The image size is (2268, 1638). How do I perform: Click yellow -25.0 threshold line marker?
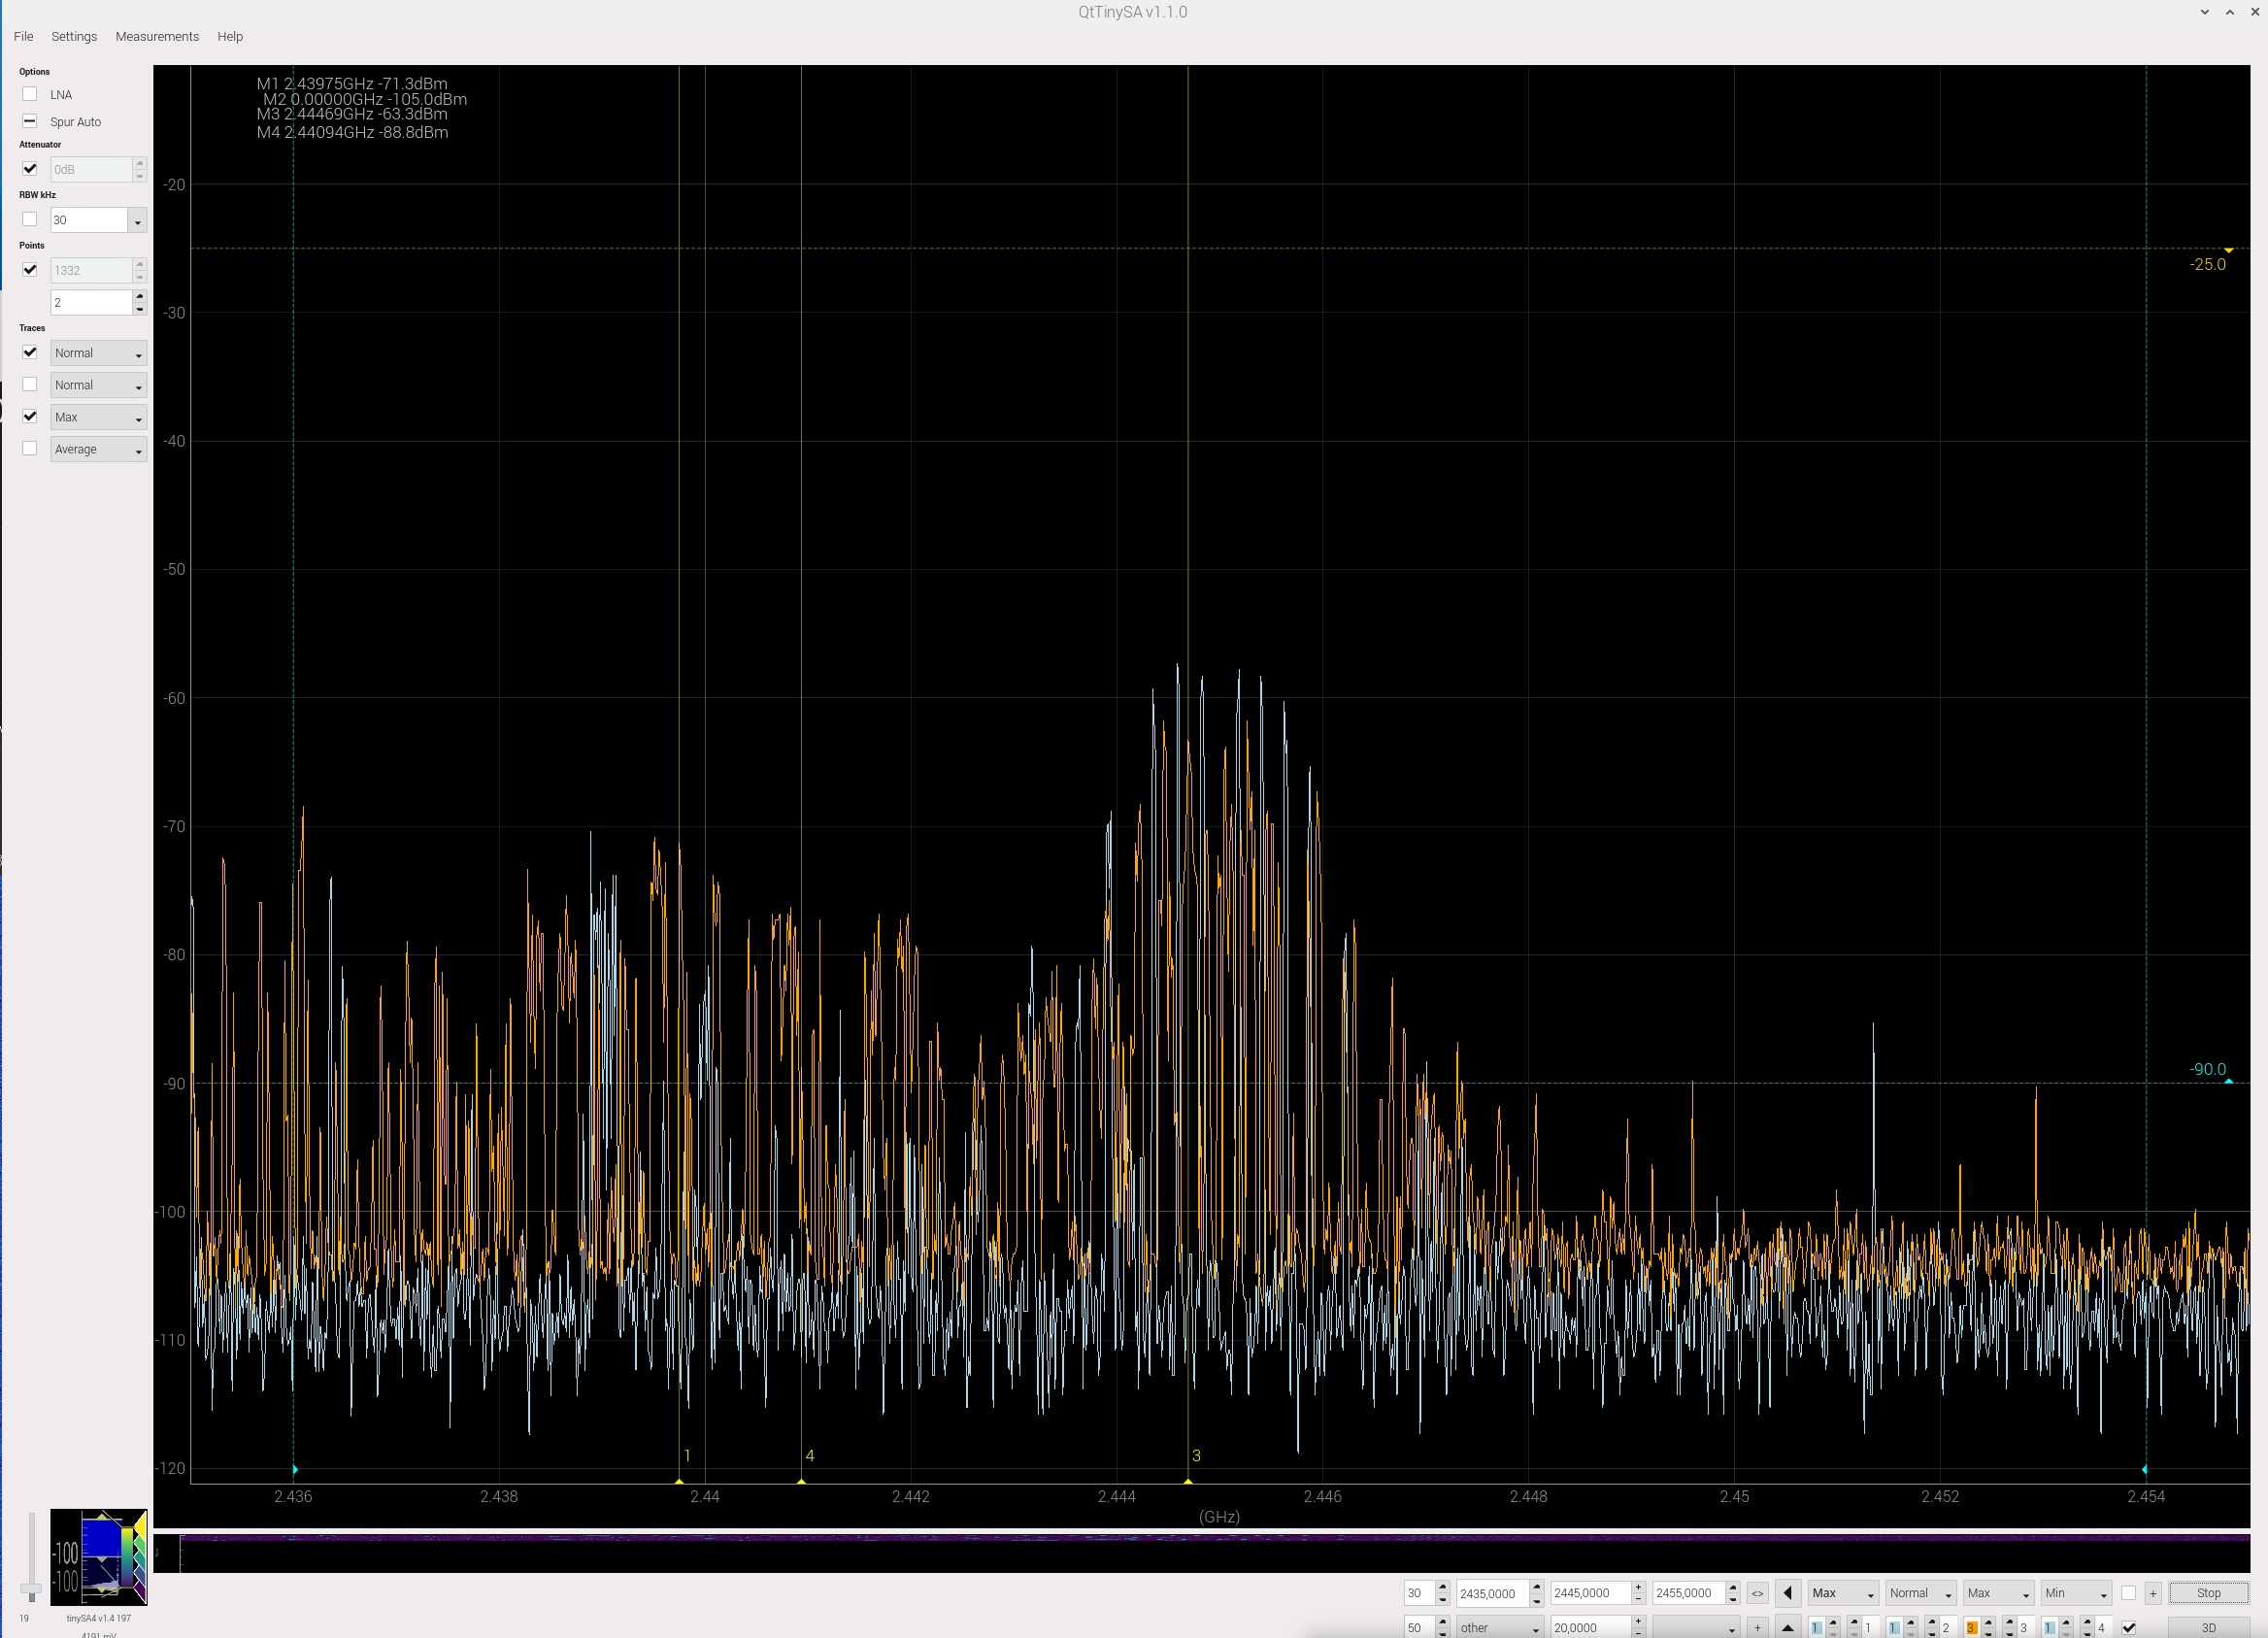pyautogui.click(x=2228, y=250)
